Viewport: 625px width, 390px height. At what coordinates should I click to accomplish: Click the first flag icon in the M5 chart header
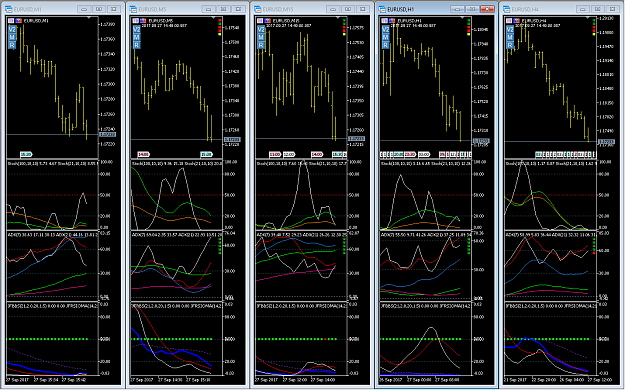click(x=136, y=20)
